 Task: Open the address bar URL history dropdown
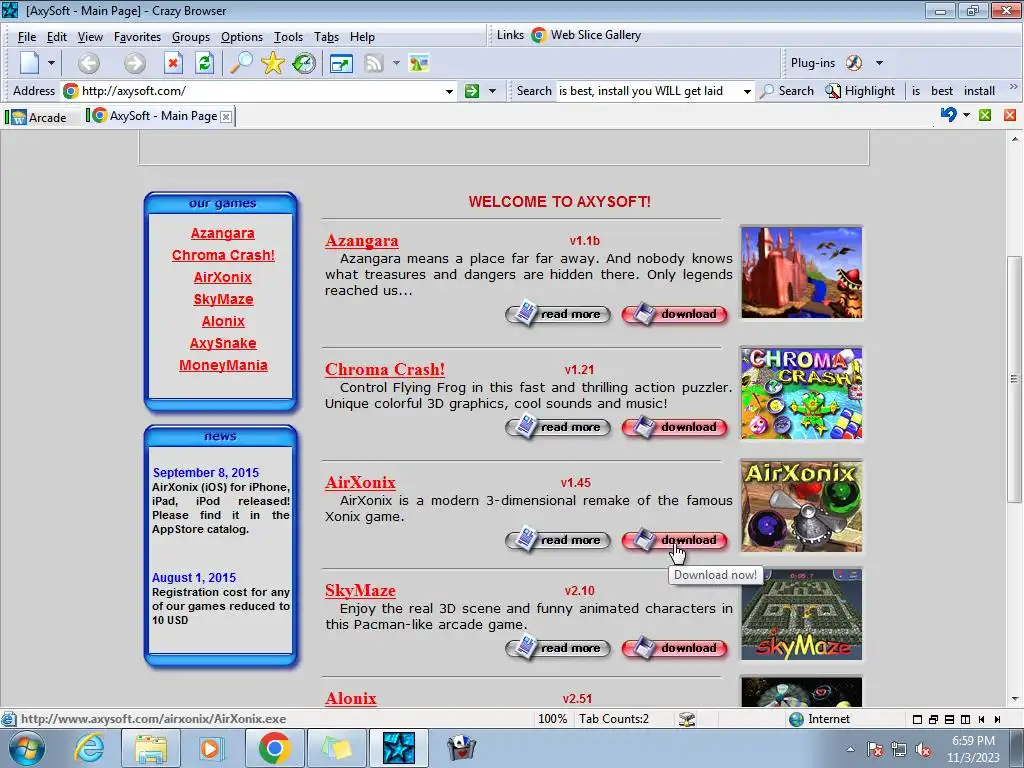click(449, 91)
